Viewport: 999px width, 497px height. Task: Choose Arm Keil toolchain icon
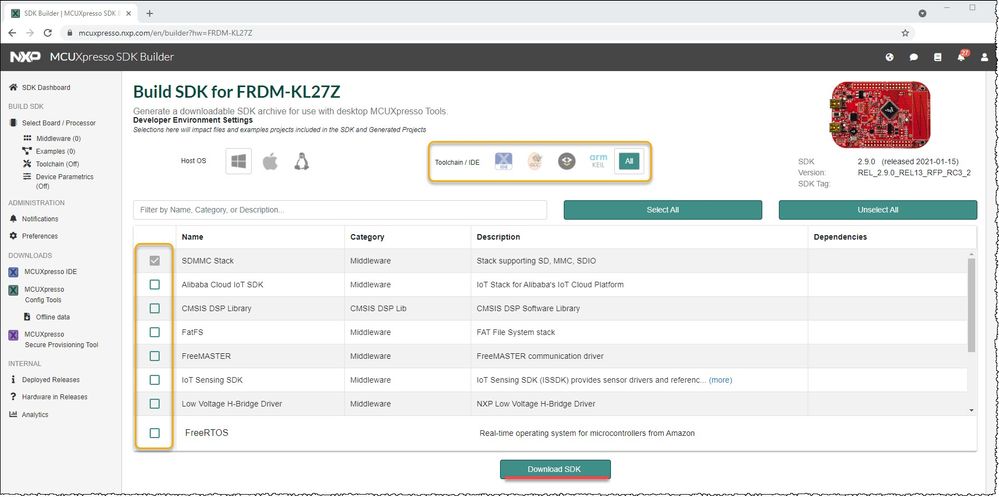[x=598, y=162]
